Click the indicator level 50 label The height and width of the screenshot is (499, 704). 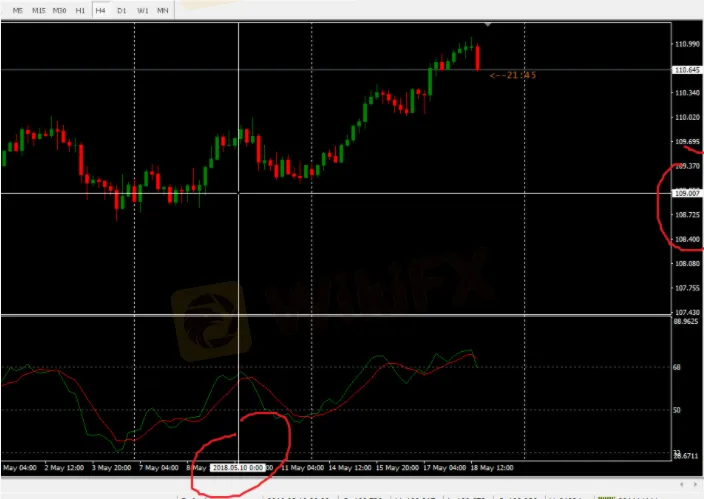(x=677, y=410)
